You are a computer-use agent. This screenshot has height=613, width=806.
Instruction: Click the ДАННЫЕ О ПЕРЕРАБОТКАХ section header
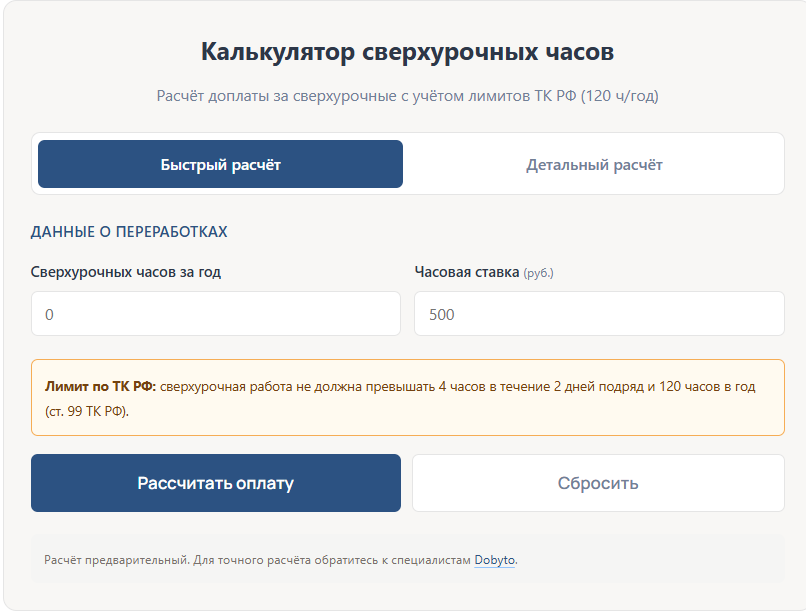point(130,231)
